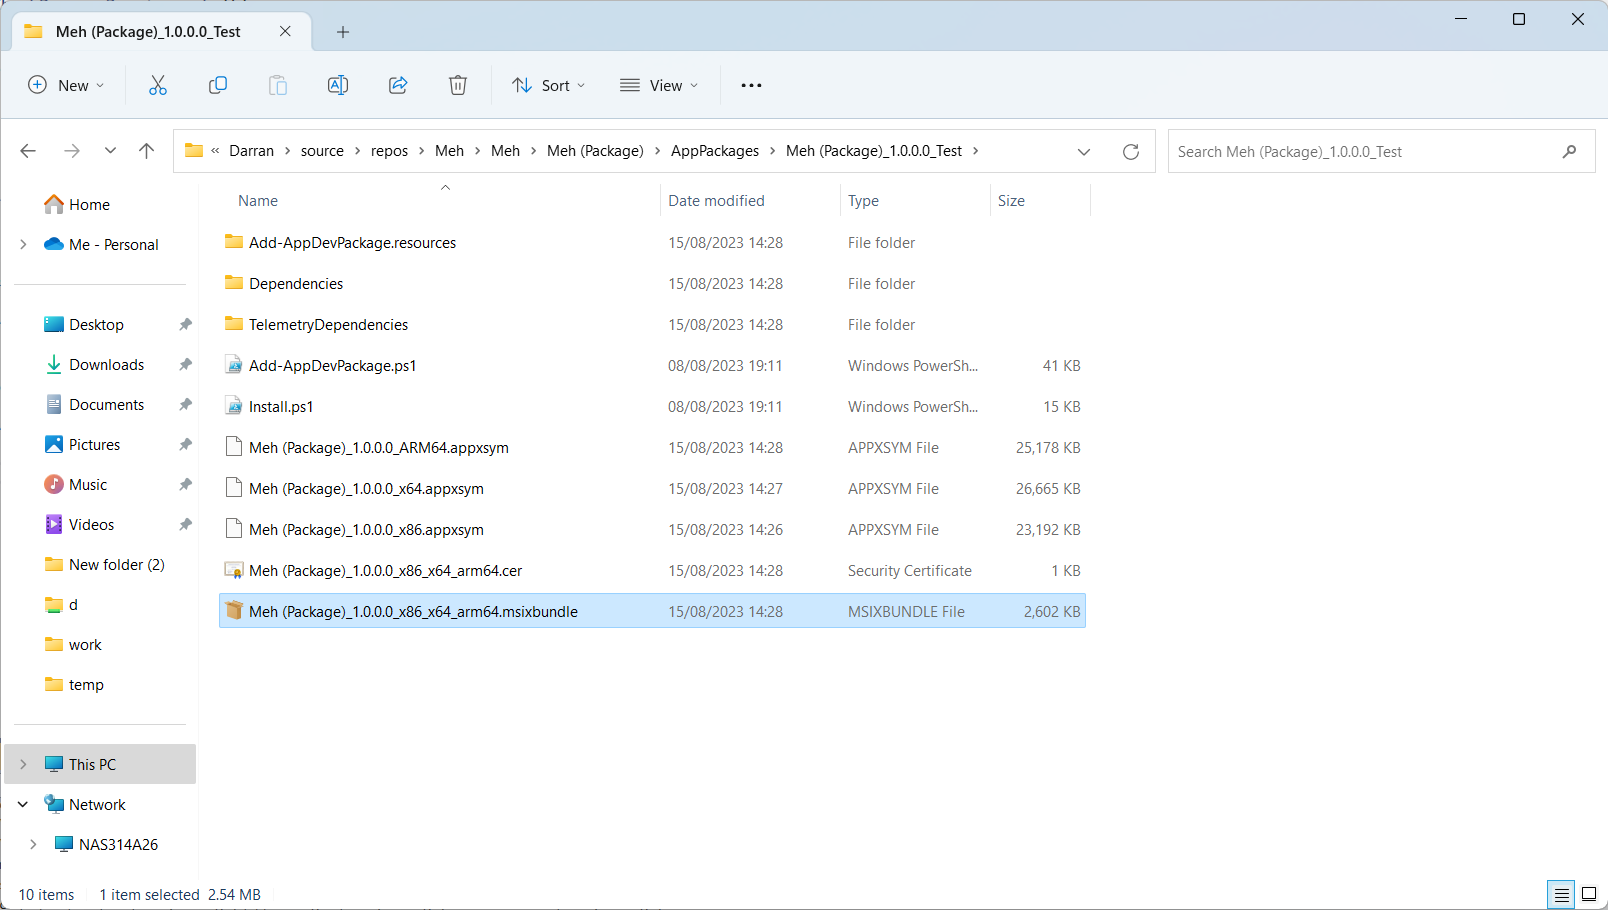Delete the selected file using trash icon
1608x910 pixels.
[458, 85]
